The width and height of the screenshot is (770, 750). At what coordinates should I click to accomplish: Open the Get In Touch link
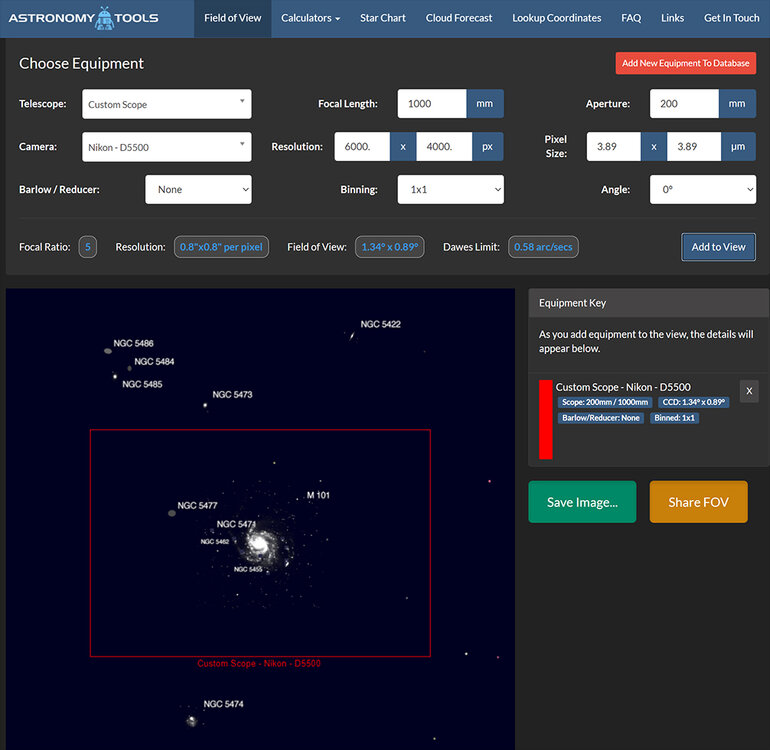click(x=731, y=18)
